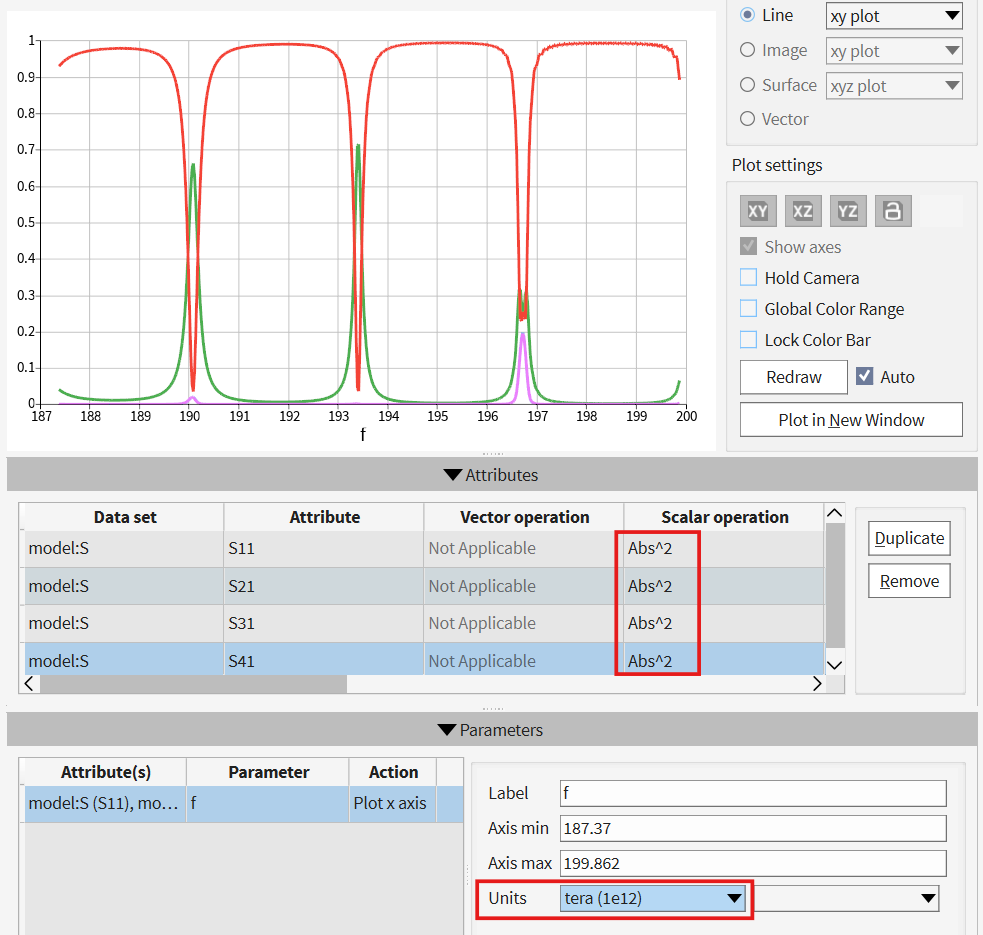Click the Axis min input field

click(x=753, y=828)
